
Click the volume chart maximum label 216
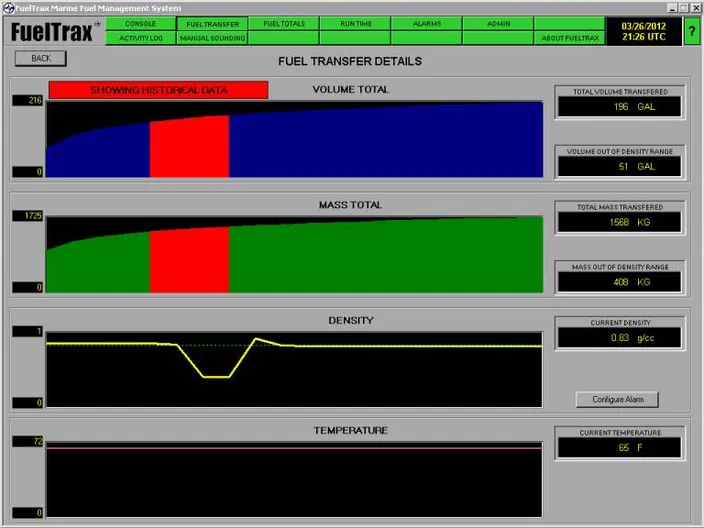coord(27,100)
